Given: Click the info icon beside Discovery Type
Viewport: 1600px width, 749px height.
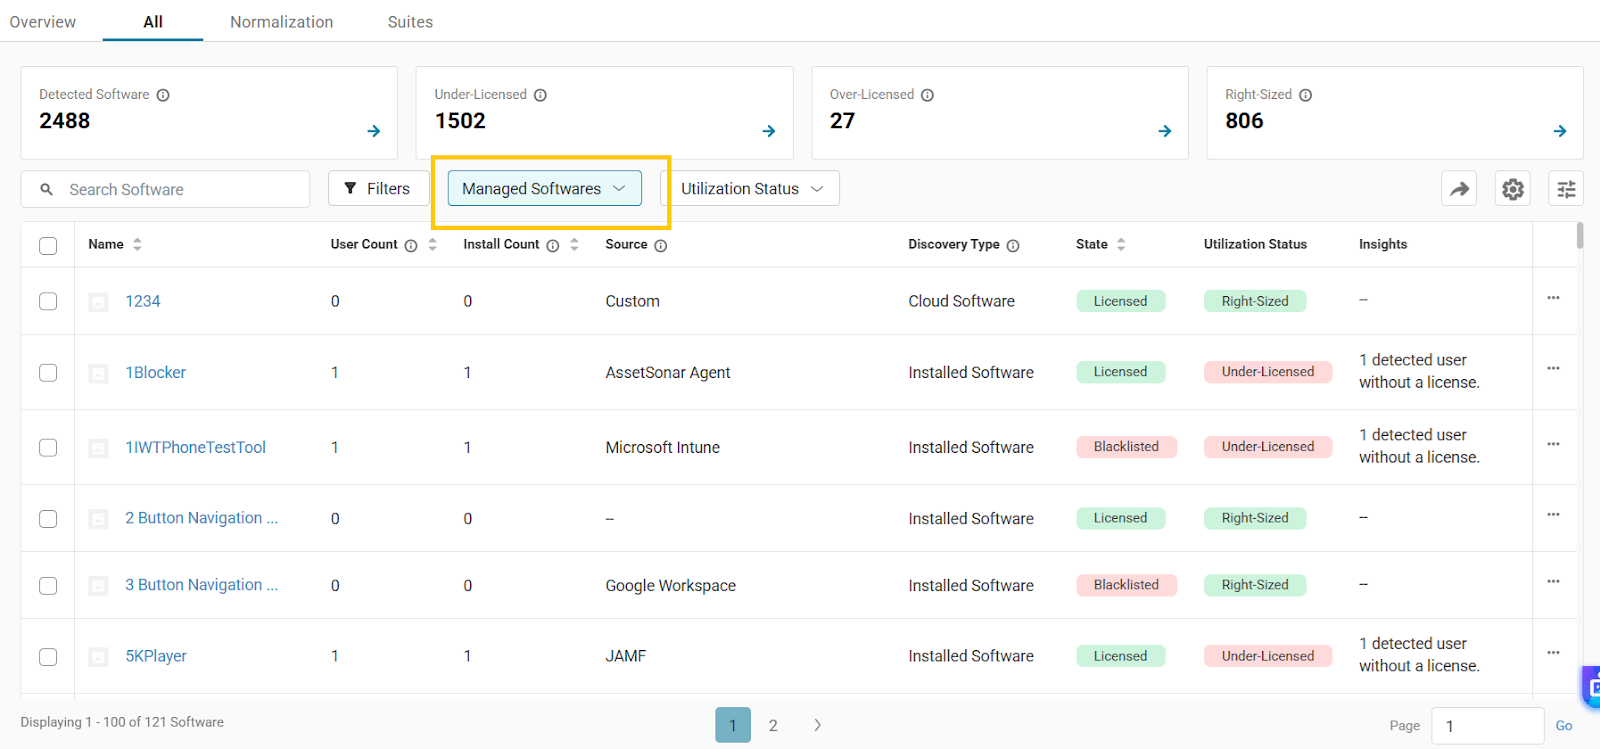Looking at the screenshot, I should [x=1013, y=246].
